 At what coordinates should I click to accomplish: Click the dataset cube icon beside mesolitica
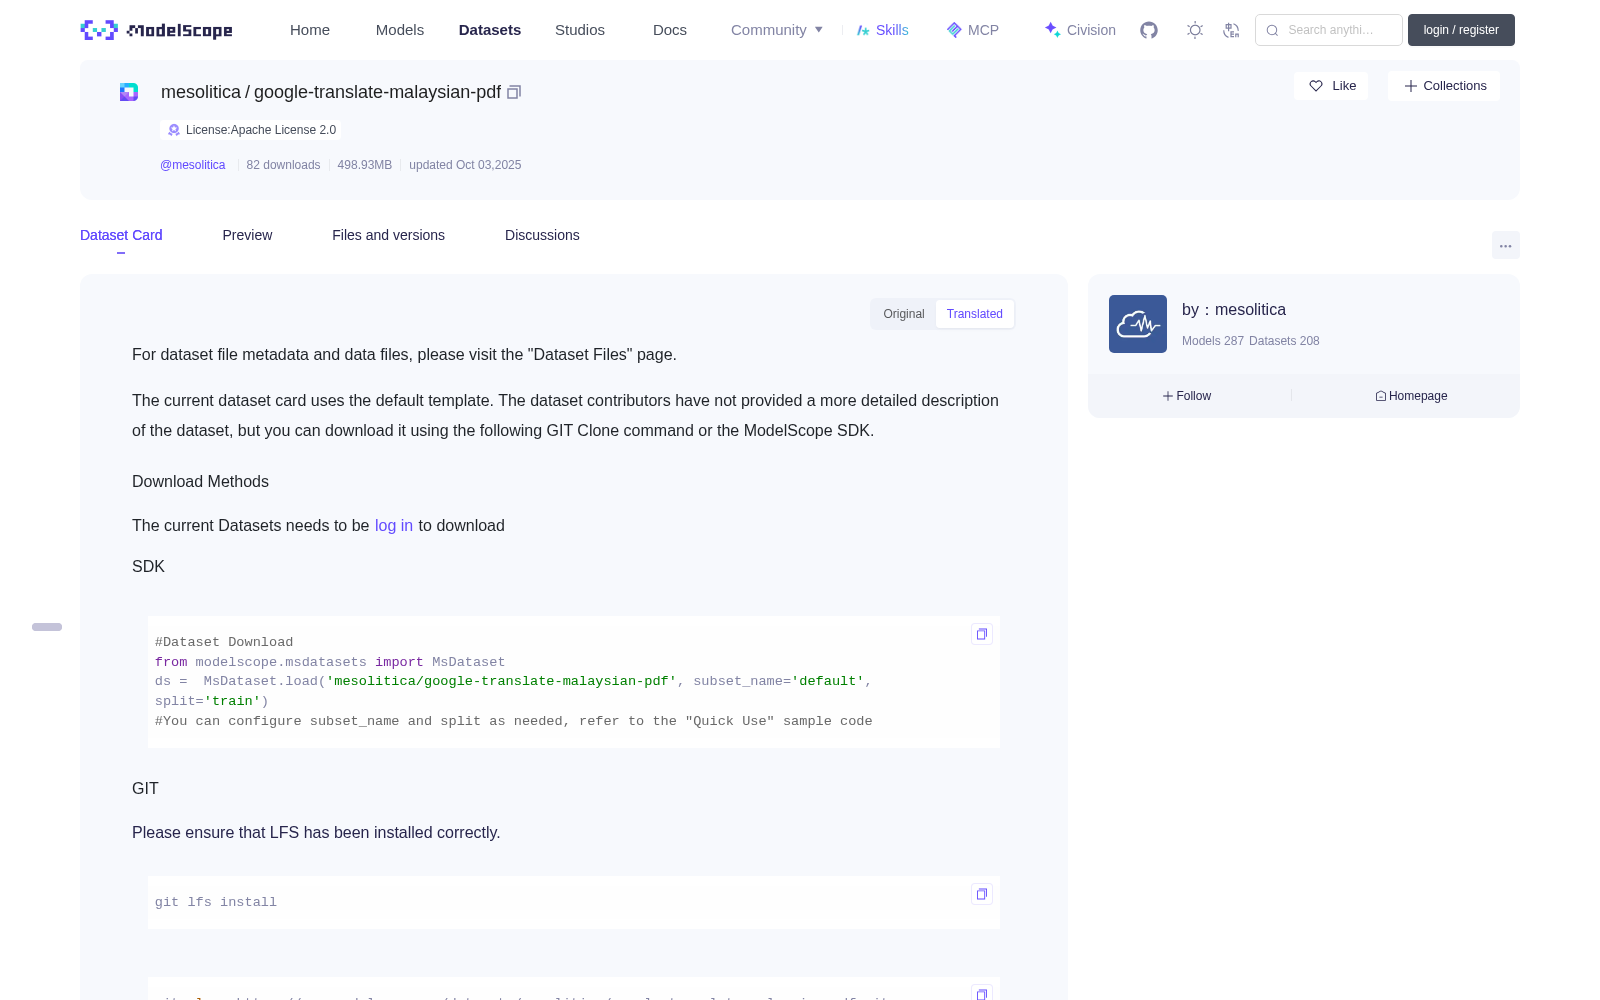coord(129,92)
